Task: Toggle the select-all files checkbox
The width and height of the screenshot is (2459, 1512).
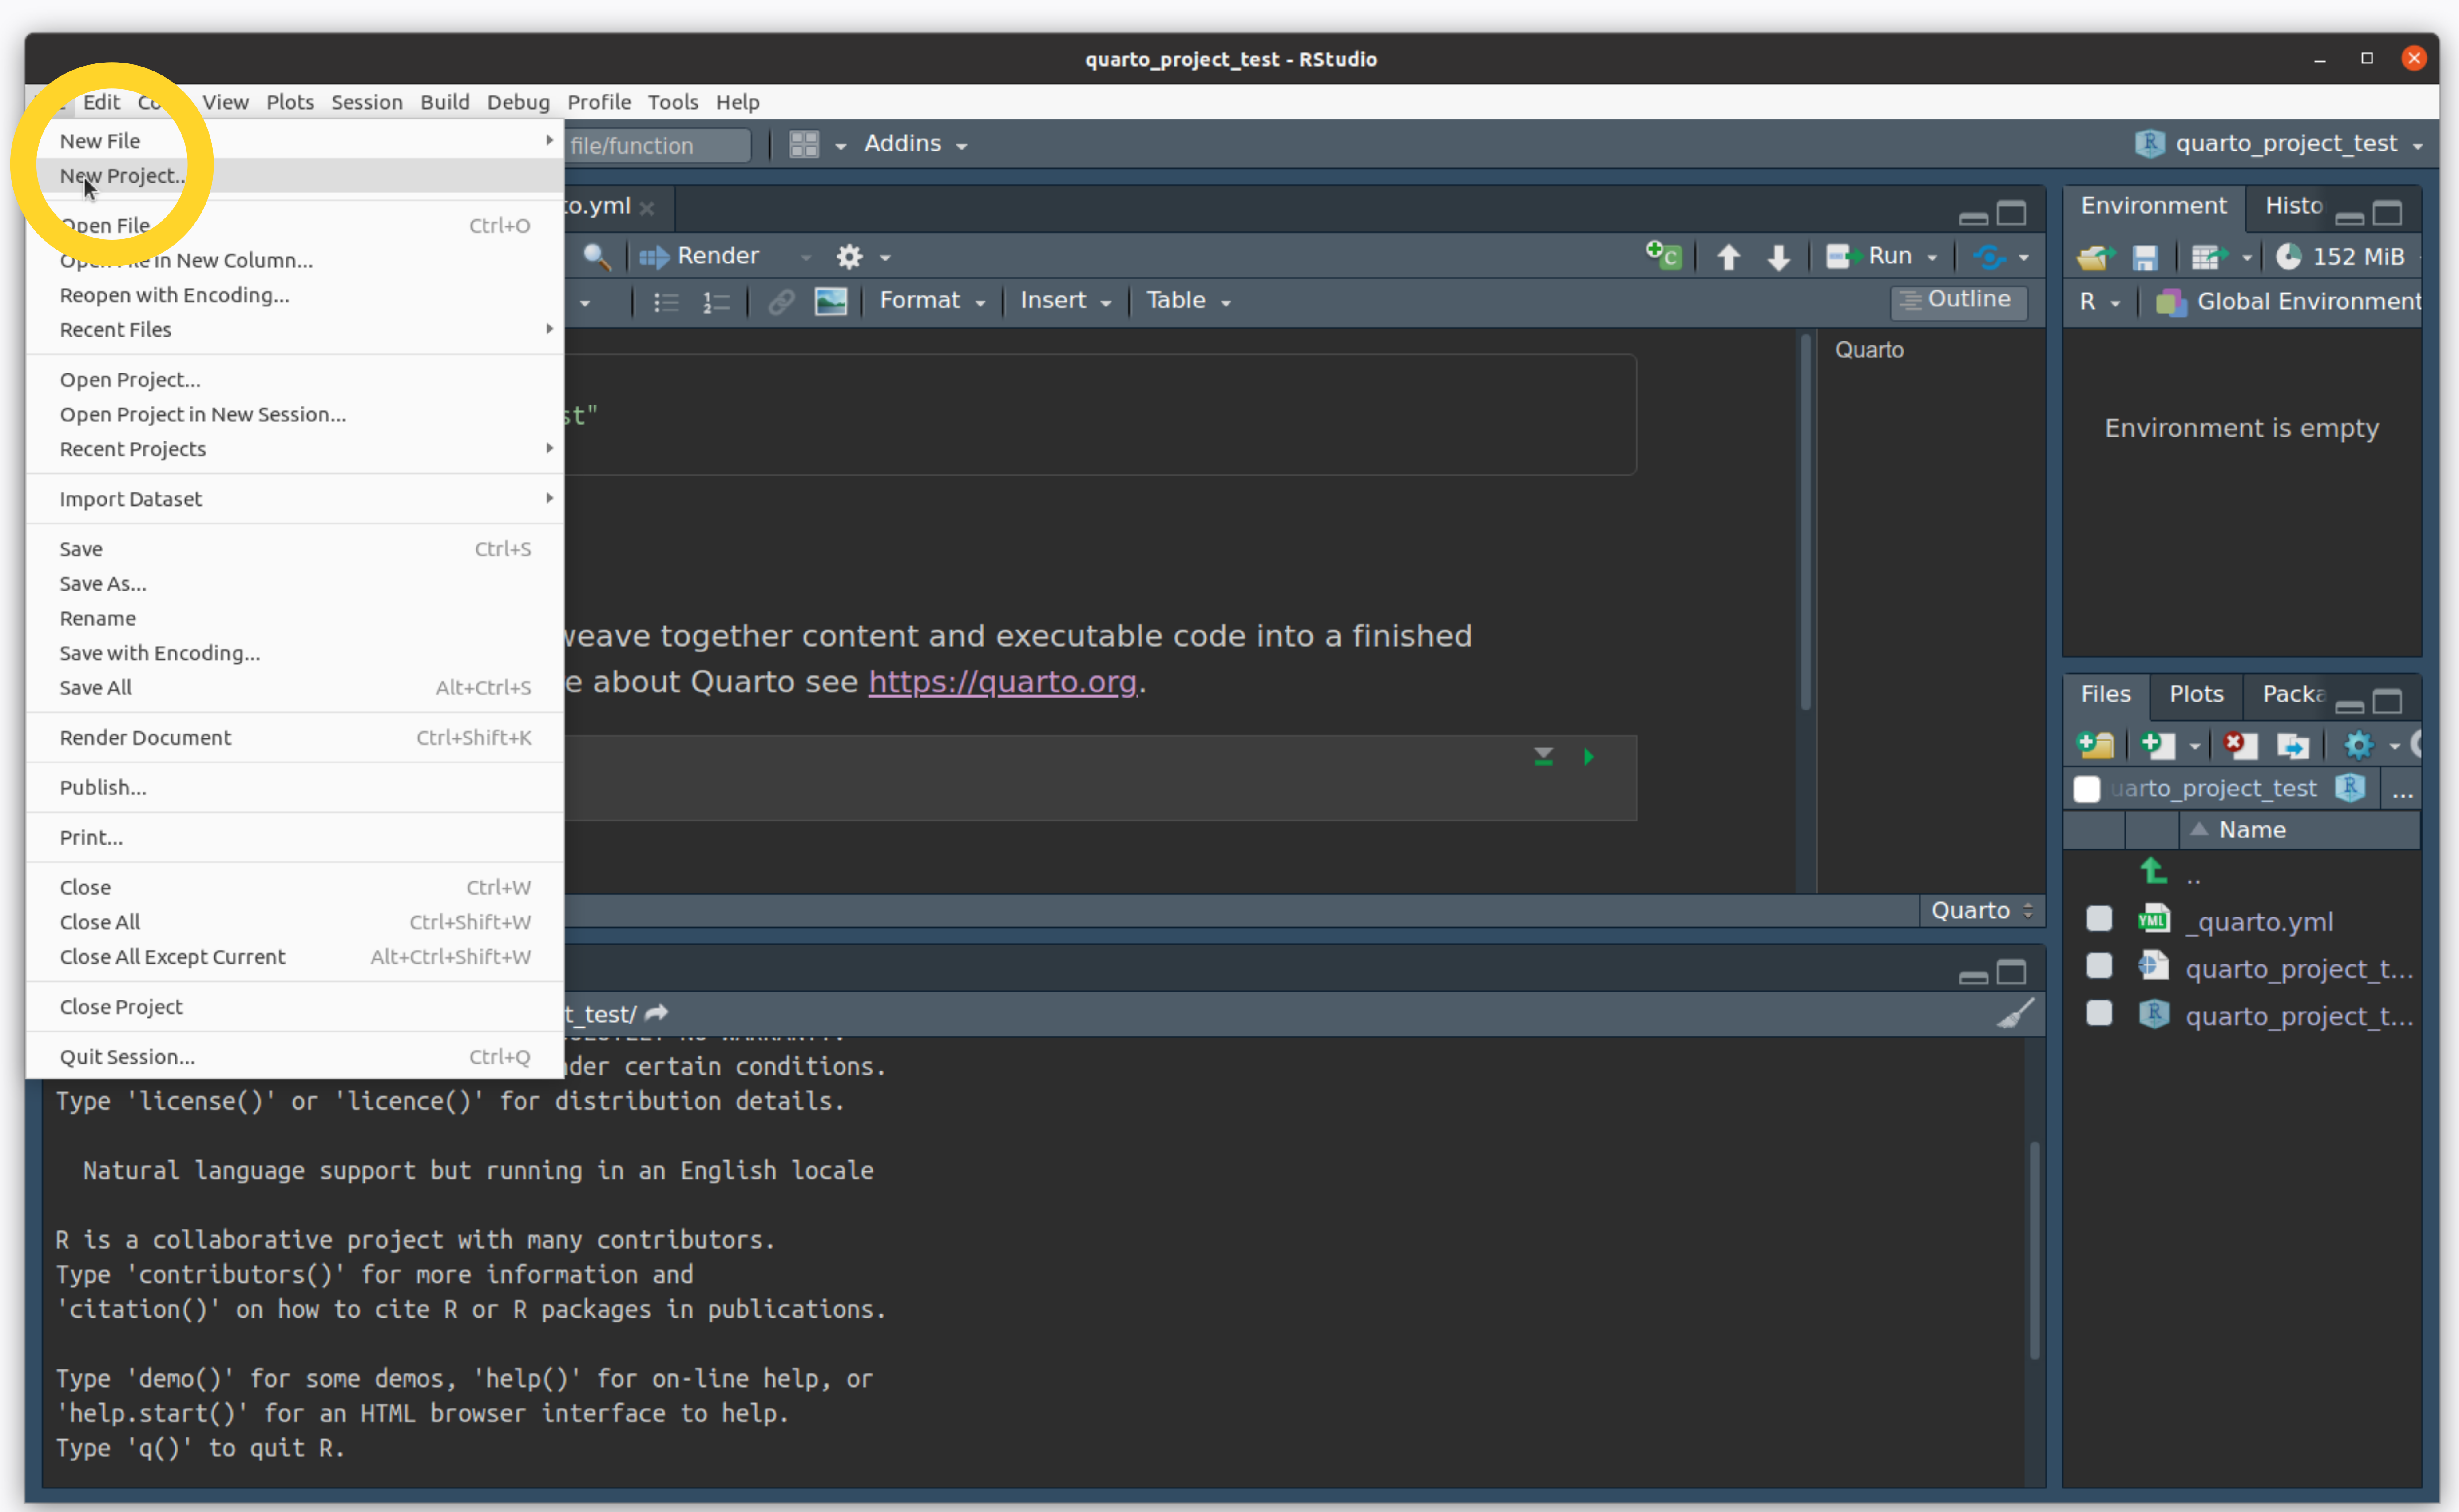Action: click(x=2087, y=789)
